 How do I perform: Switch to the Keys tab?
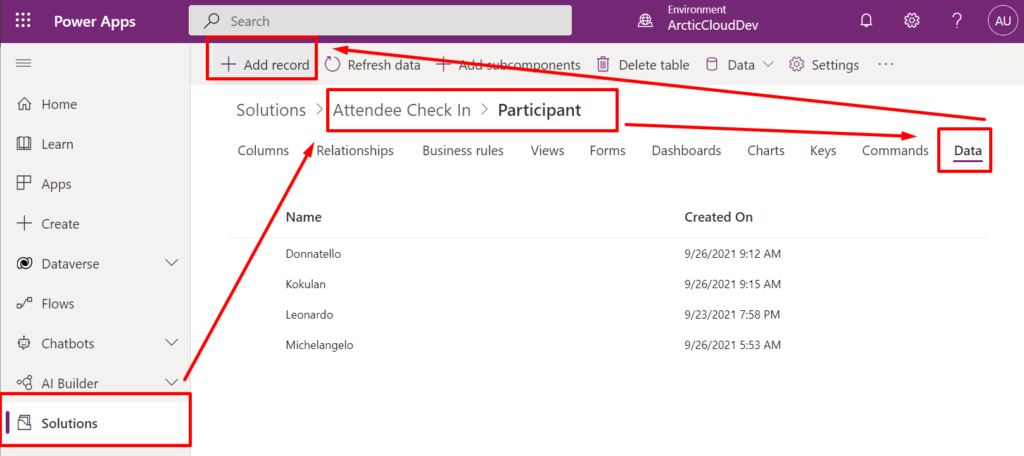pos(823,151)
